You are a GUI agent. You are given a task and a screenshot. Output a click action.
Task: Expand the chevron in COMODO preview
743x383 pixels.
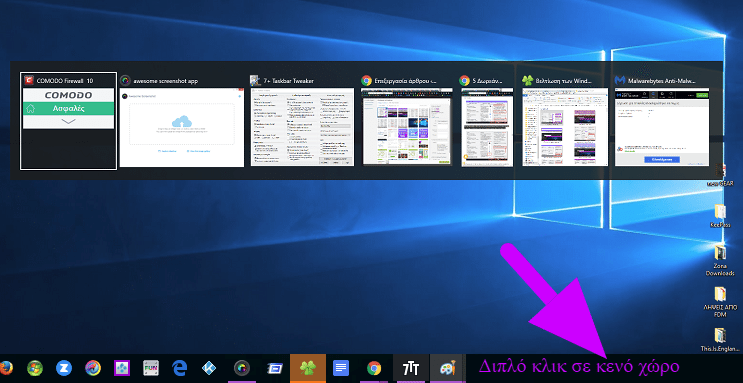[69, 122]
